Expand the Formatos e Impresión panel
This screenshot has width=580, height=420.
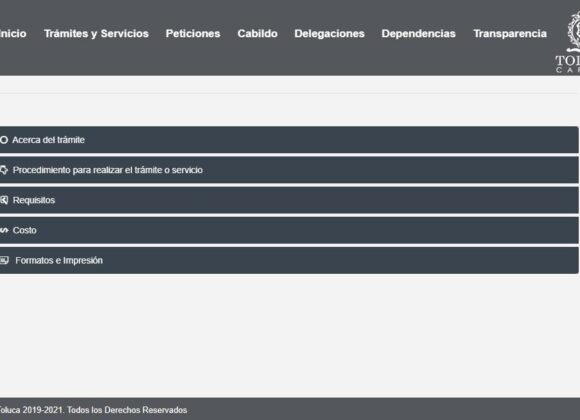point(289,261)
